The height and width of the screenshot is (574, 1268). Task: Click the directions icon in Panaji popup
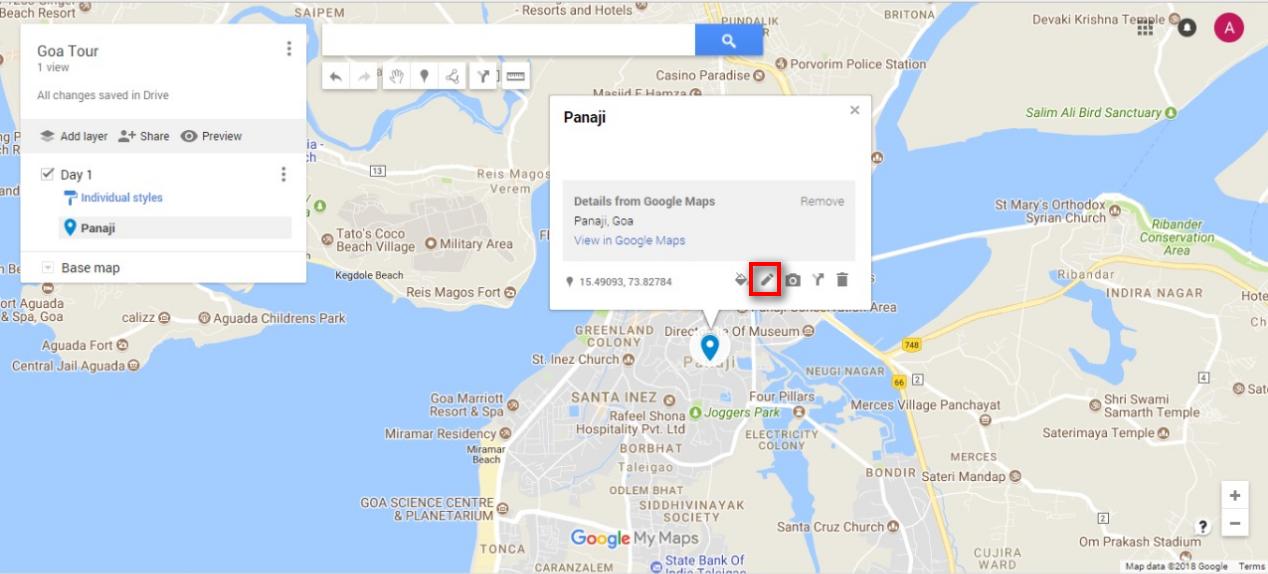click(x=817, y=280)
